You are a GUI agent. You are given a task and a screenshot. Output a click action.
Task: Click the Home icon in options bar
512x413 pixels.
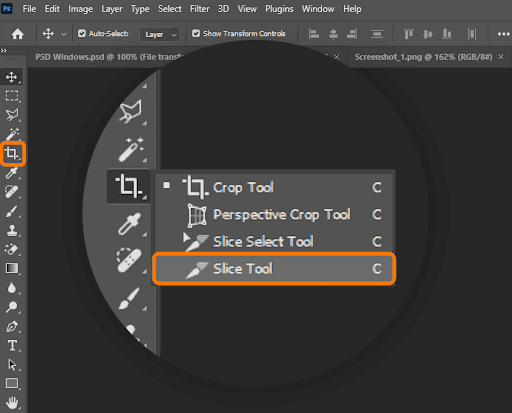click(x=17, y=34)
